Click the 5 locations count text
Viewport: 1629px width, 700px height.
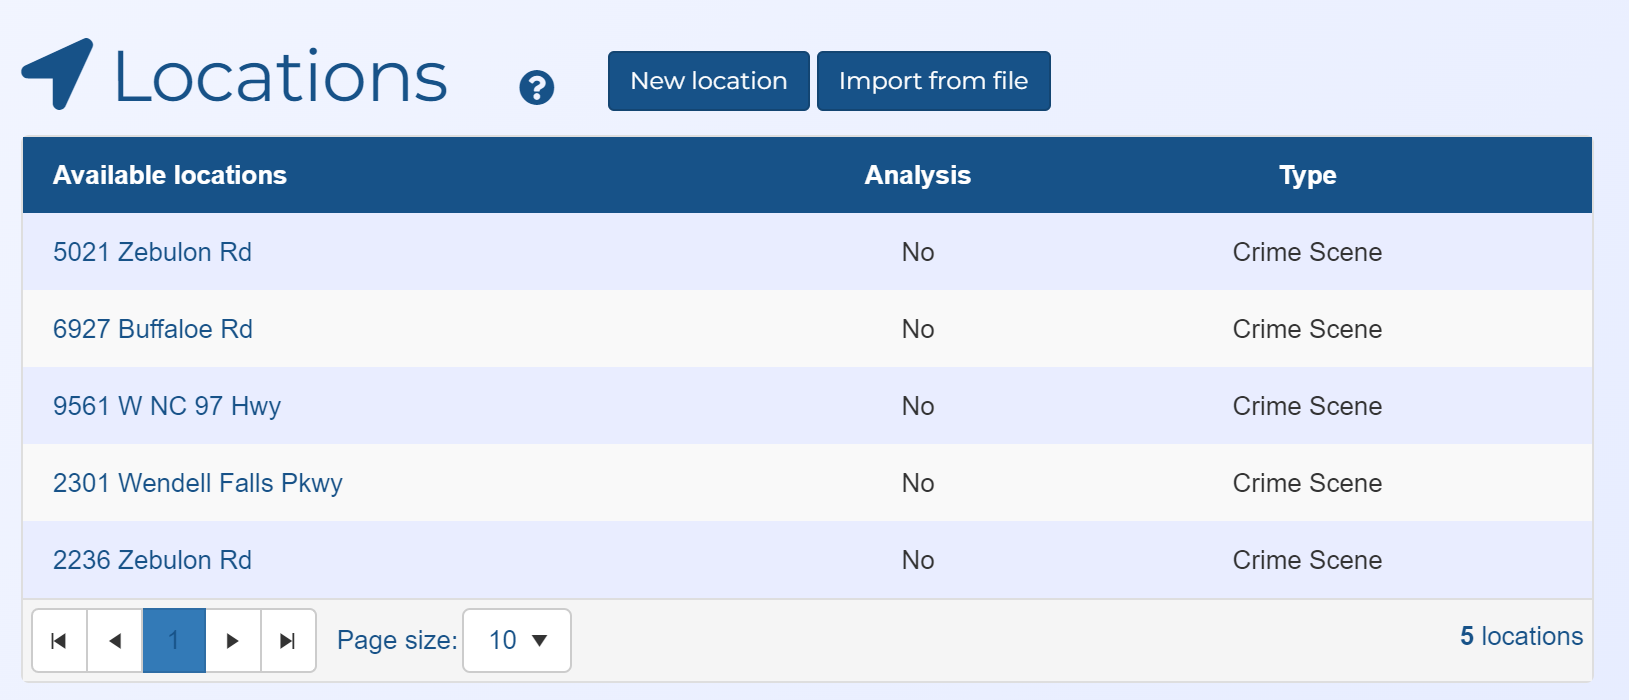click(1521, 636)
